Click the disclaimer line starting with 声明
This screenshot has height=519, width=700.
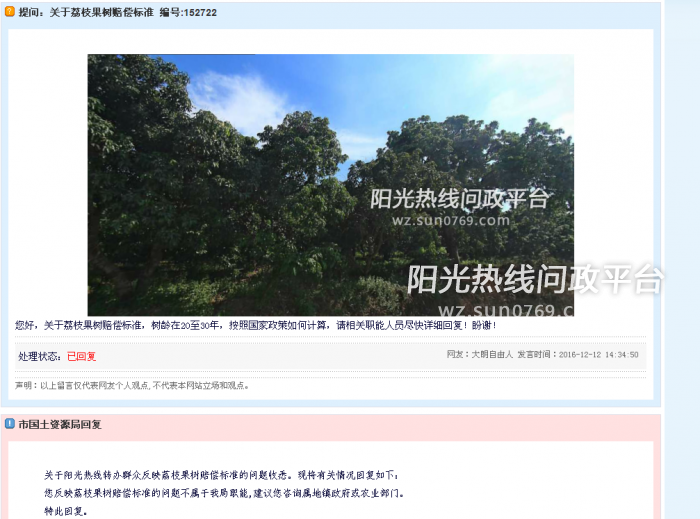132,385
